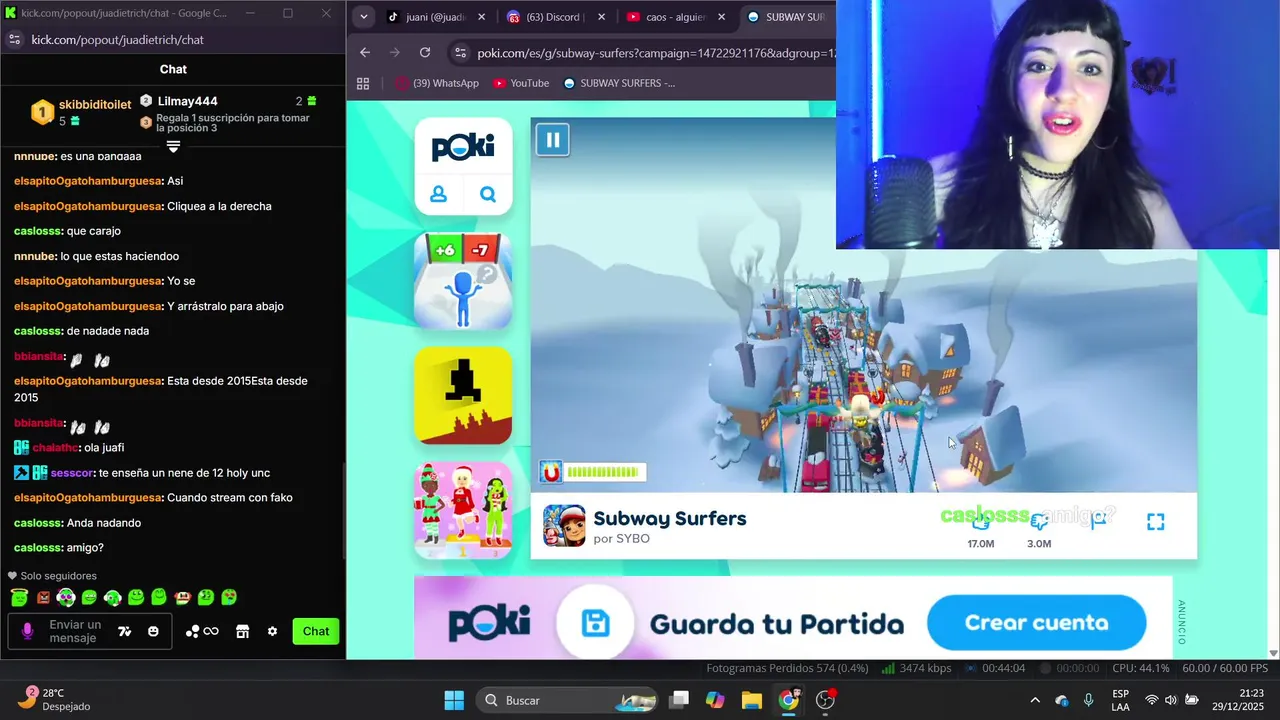
Task: Launch Copilot from taskbar
Action: click(x=715, y=700)
